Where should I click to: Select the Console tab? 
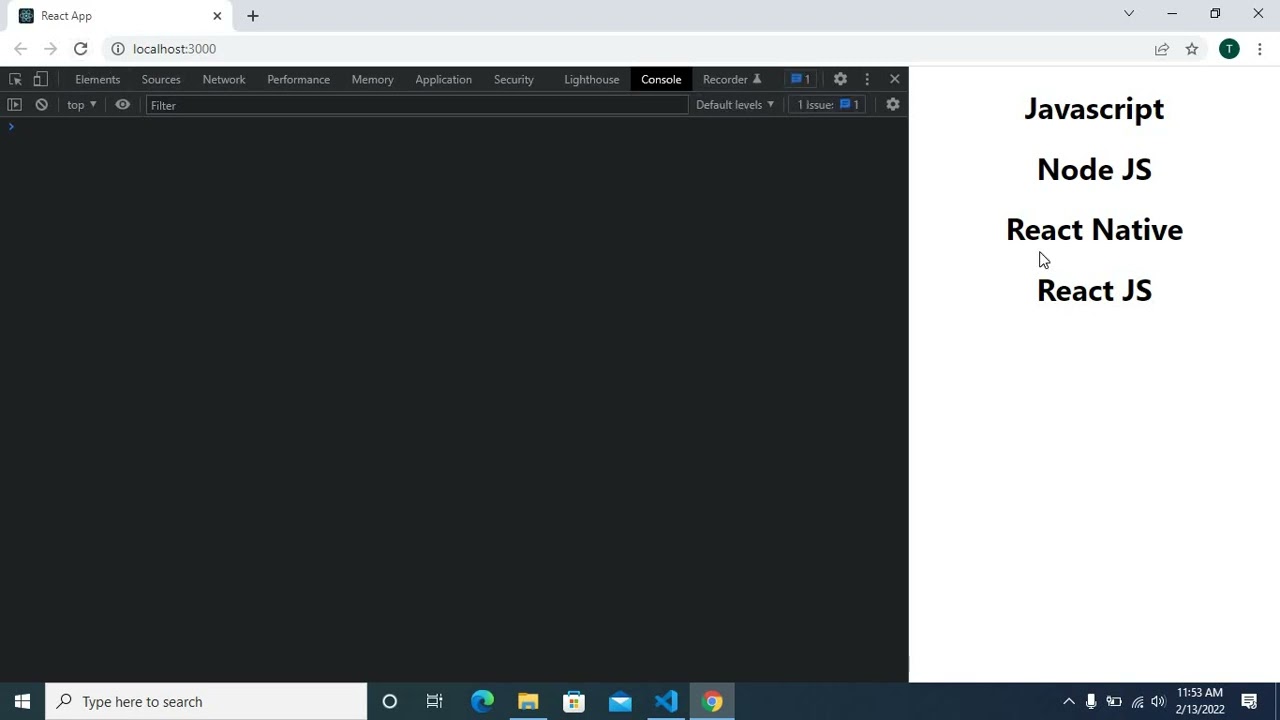click(661, 79)
